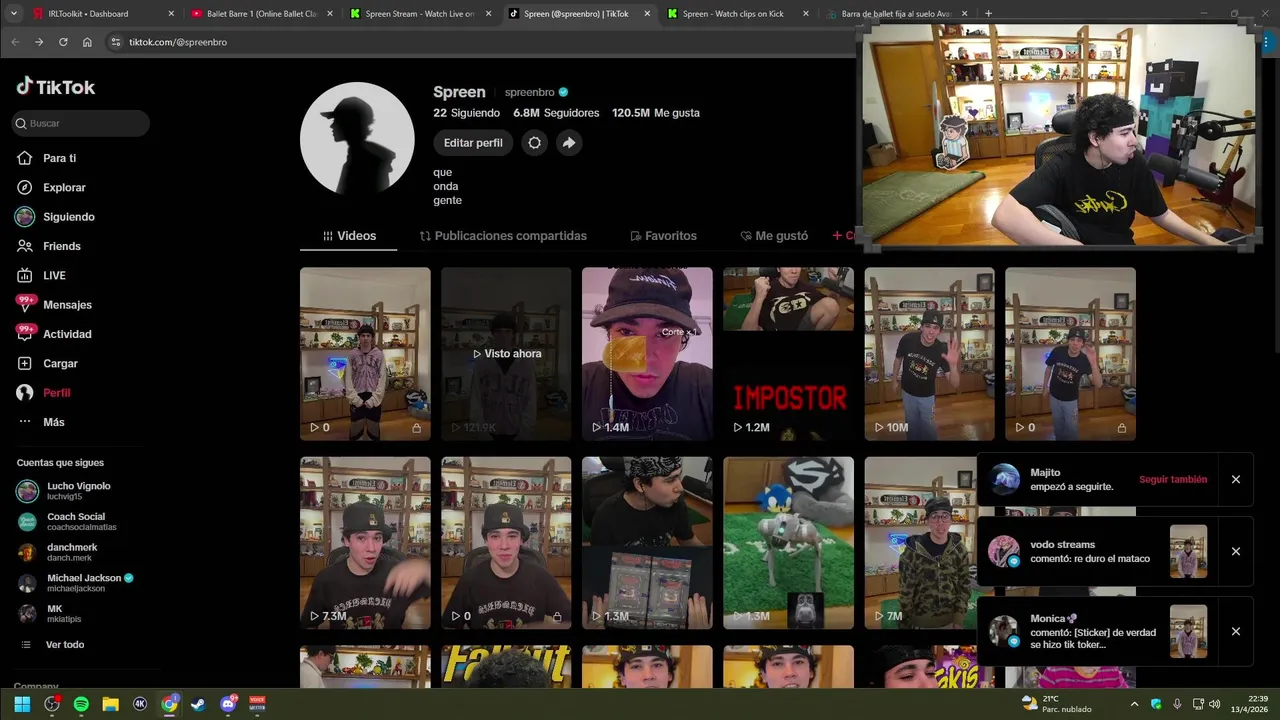
Task: Switch to IRLToolkit Dashboard browser tab
Action: pos(99,14)
